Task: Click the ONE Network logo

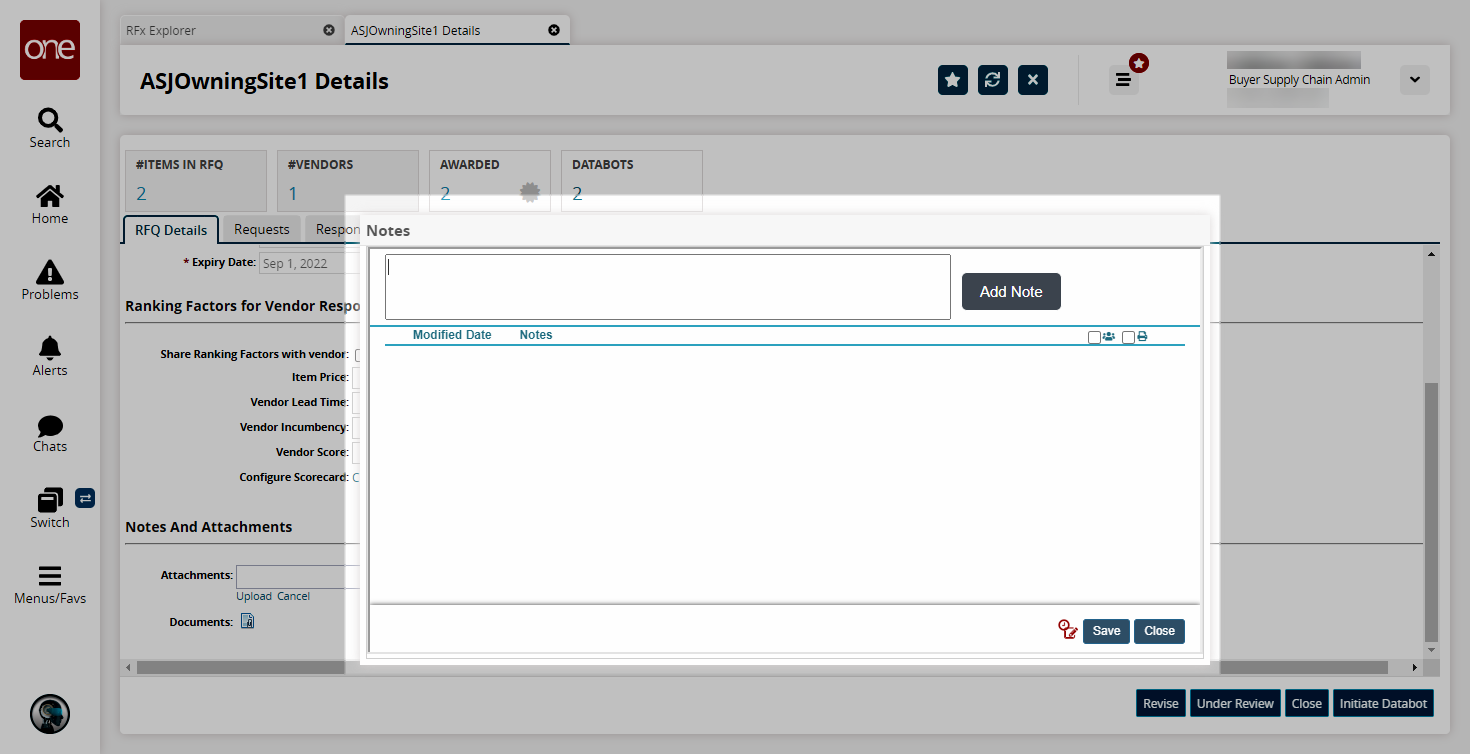Action: tap(50, 50)
